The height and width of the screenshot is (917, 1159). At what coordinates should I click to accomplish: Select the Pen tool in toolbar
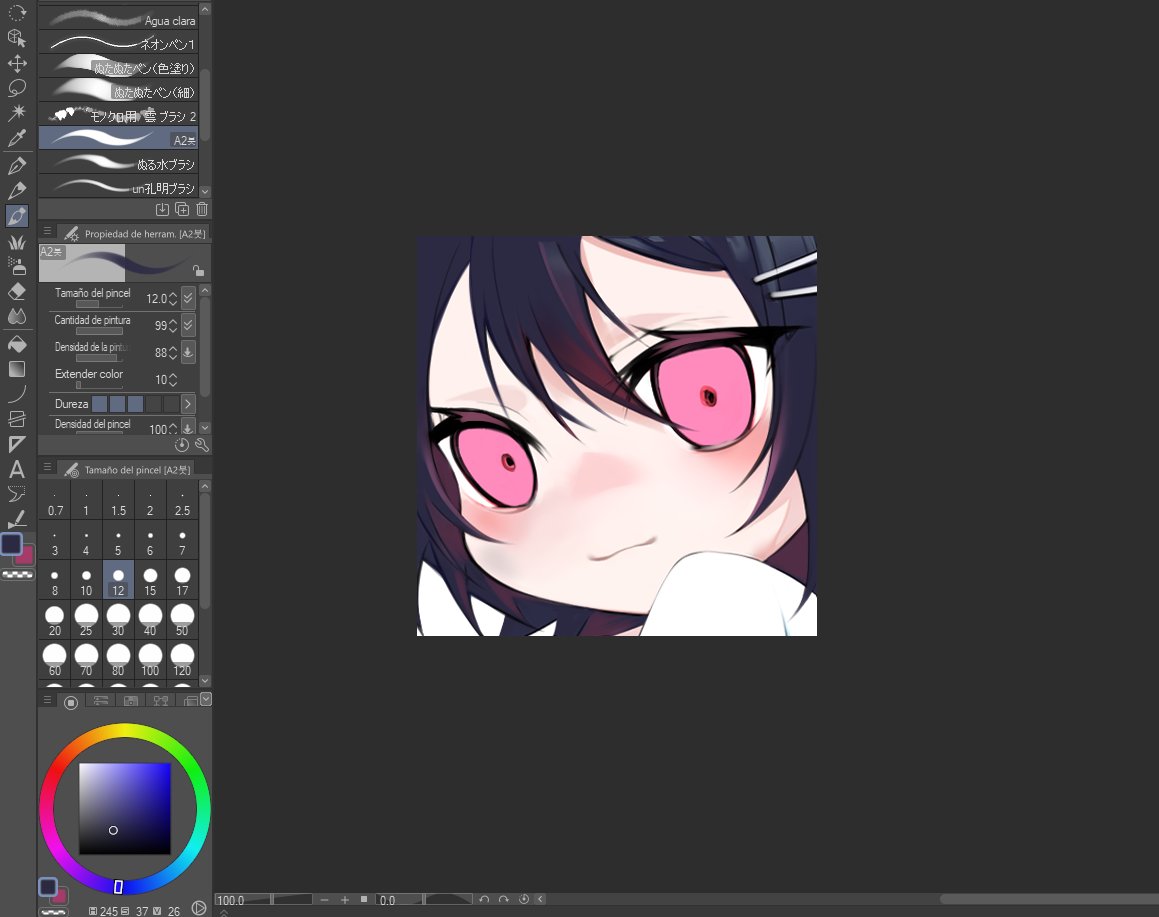[16, 166]
